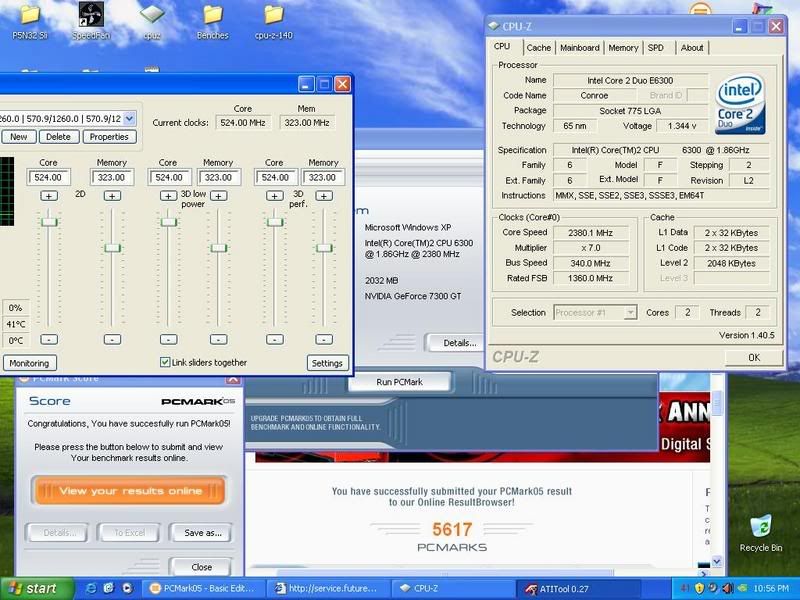Open the Windows Start menu

pos(36,589)
